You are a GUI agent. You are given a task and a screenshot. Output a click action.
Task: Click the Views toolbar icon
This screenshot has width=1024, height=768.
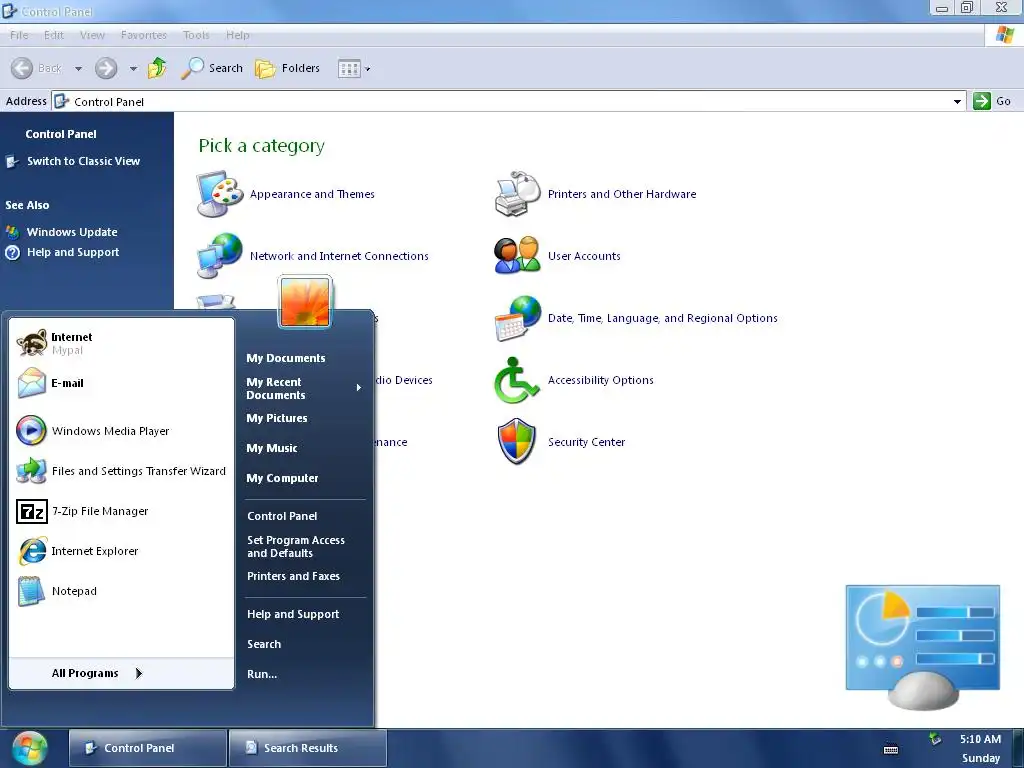click(x=349, y=69)
